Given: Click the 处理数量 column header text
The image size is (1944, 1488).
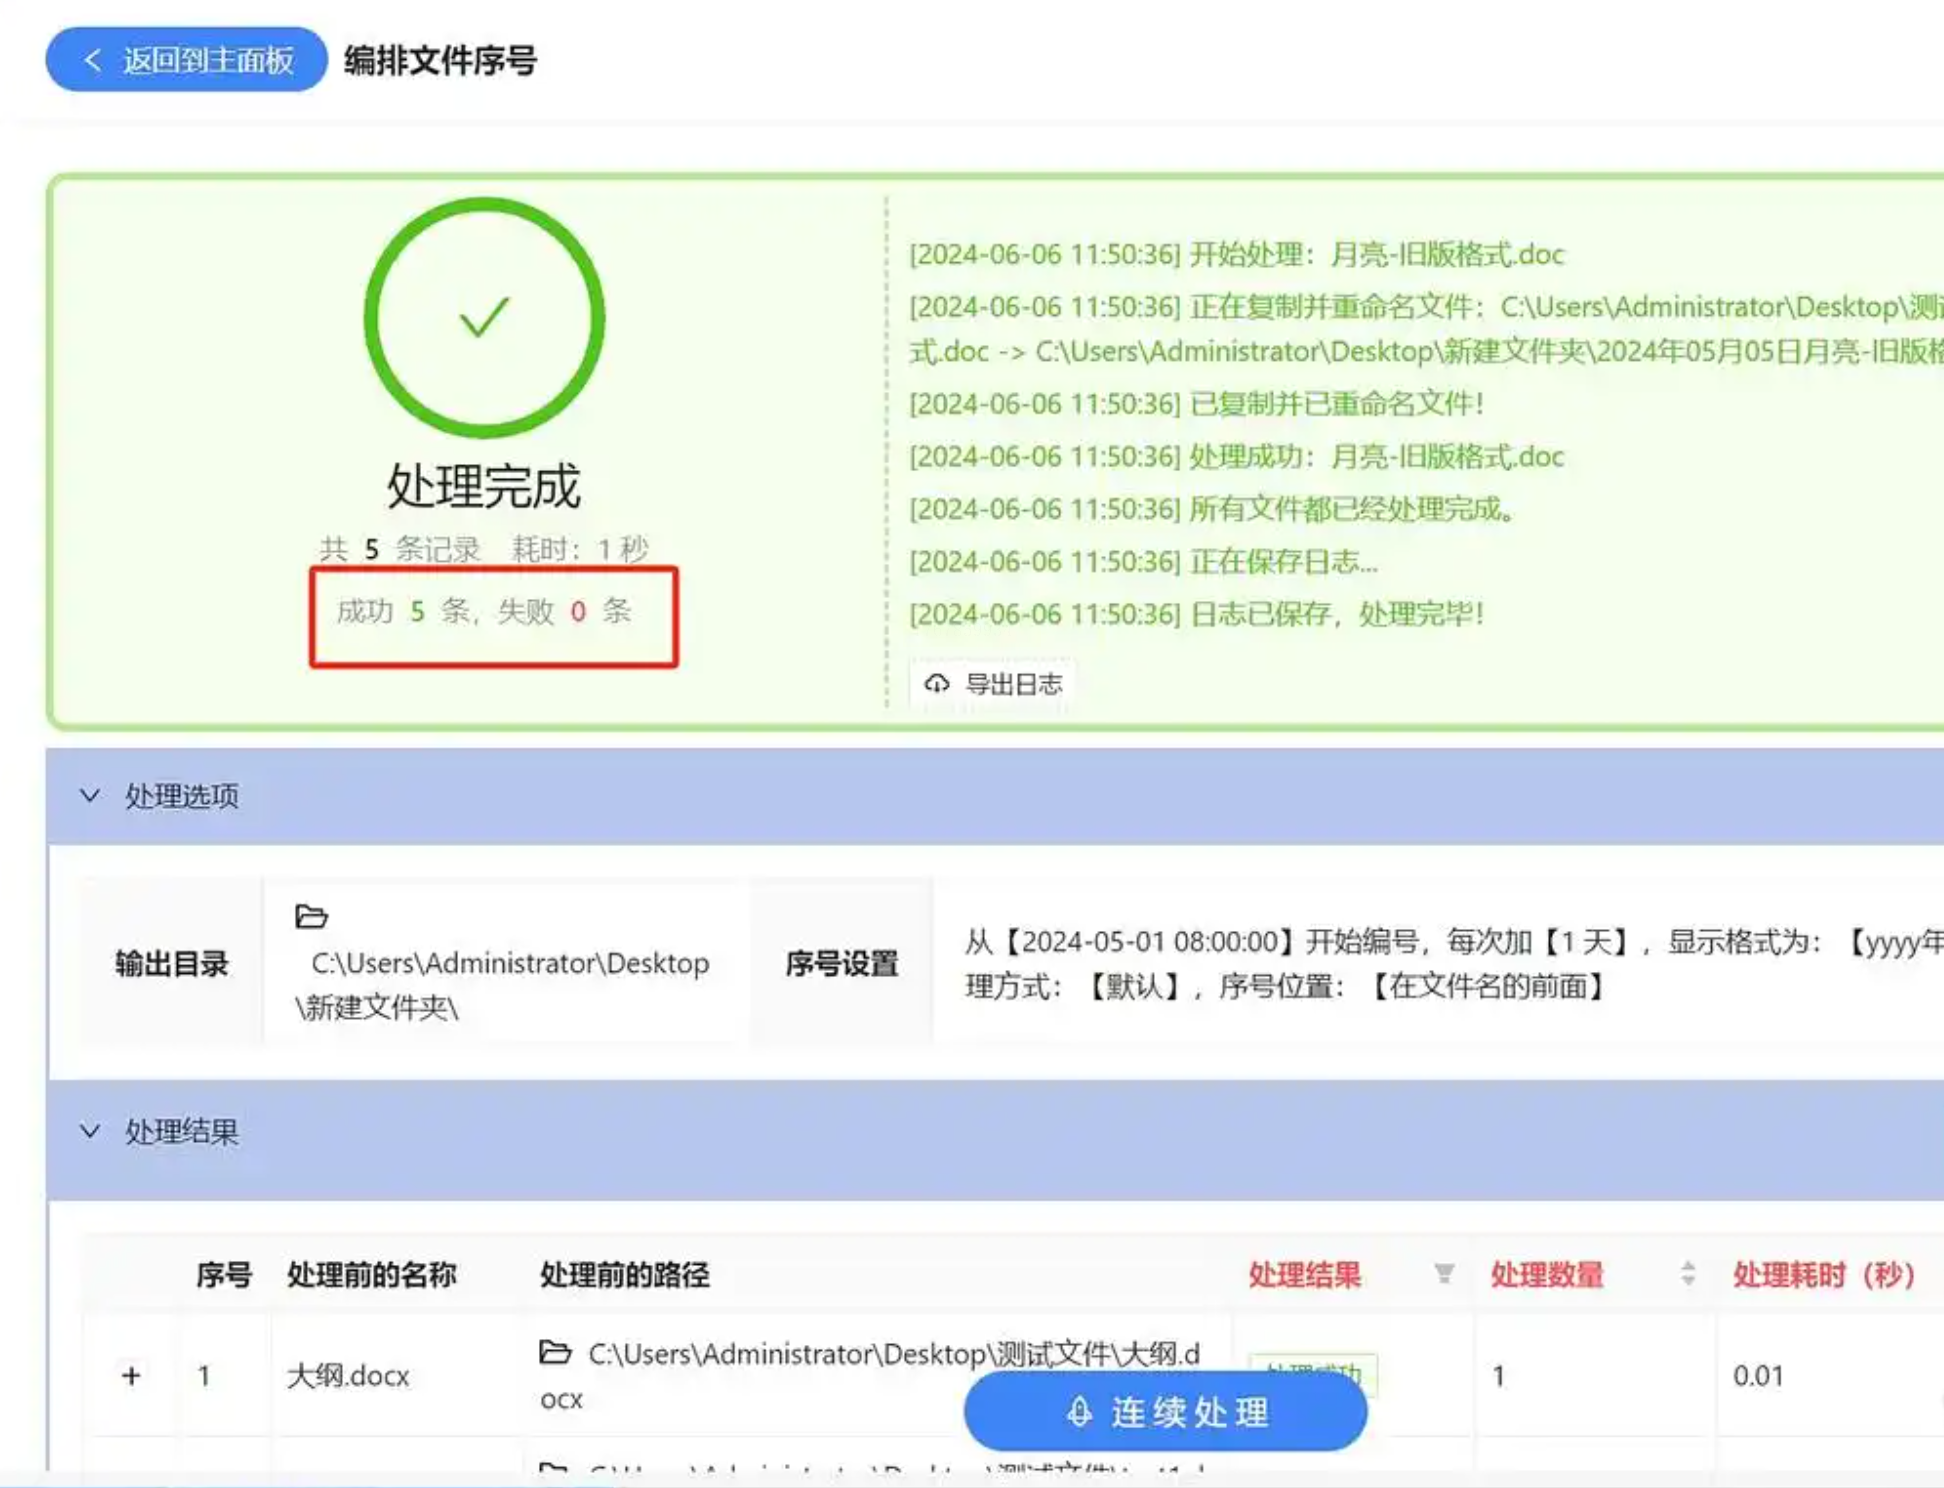Looking at the screenshot, I should [1546, 1275].
